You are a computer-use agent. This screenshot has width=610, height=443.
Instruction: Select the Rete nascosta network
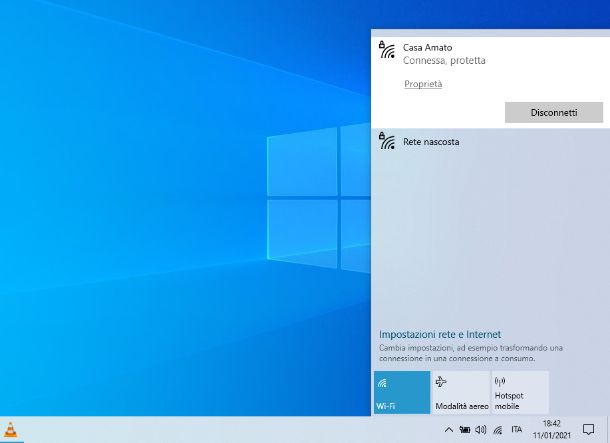pyautogui.click(x=431, y=142)
